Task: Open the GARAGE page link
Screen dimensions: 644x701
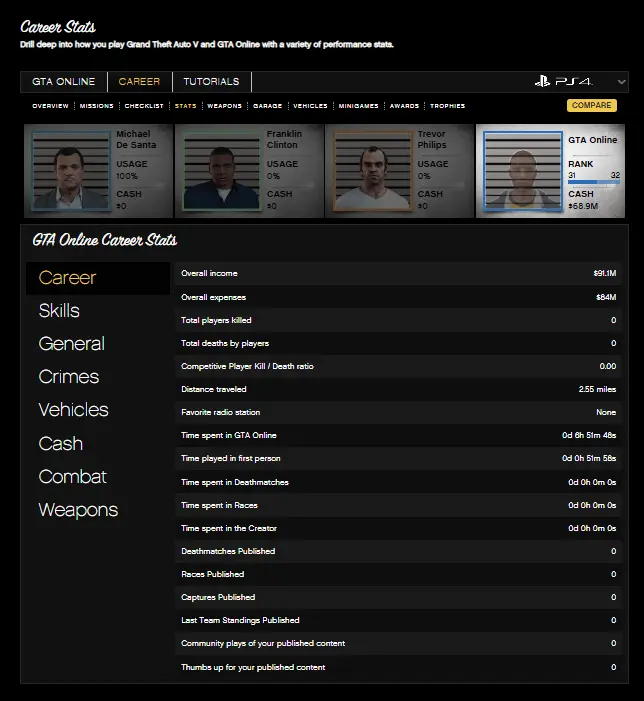Action: click(267, 106)
